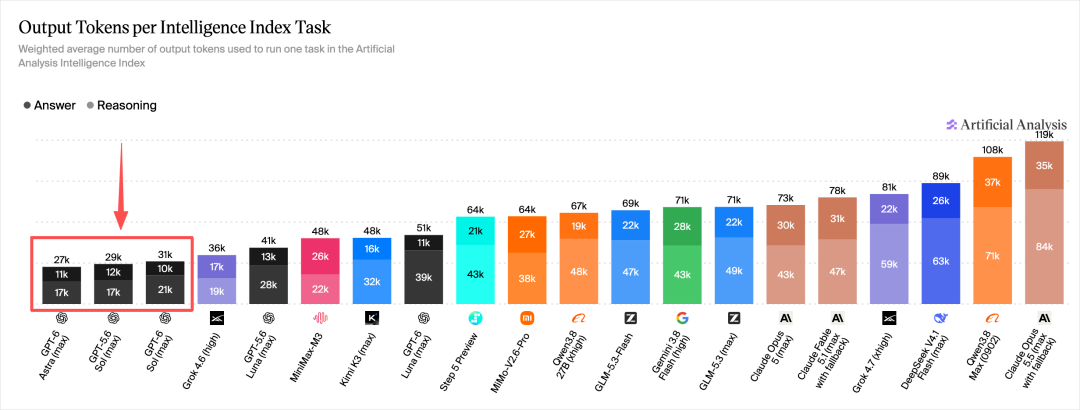Image resolution: width=1080 pixels, height=410 pixels.
Task: Toggle the Answer legend series
Action: (50, 105)
